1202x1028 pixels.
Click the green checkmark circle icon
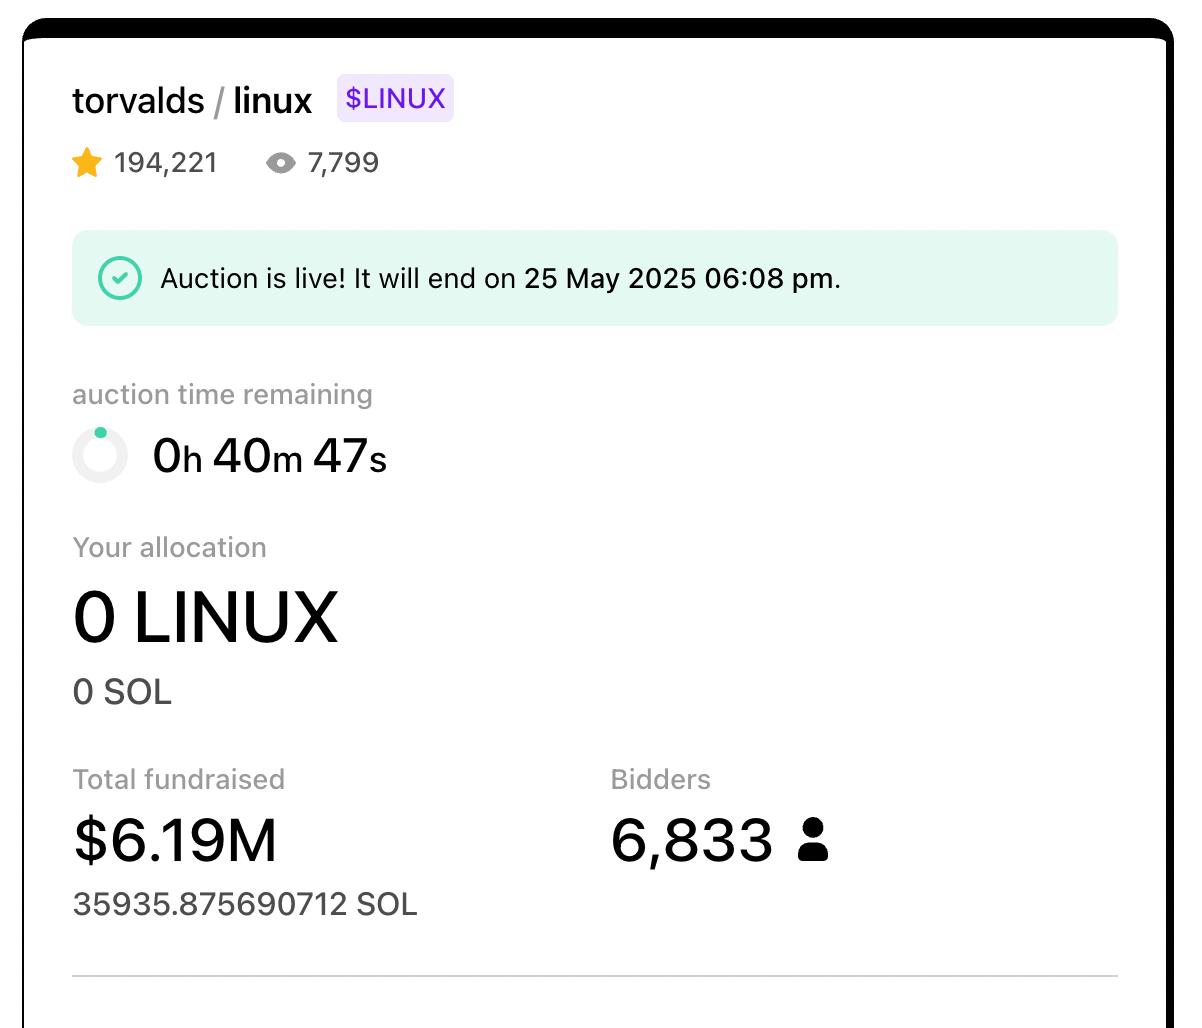(x=119, y=279)
